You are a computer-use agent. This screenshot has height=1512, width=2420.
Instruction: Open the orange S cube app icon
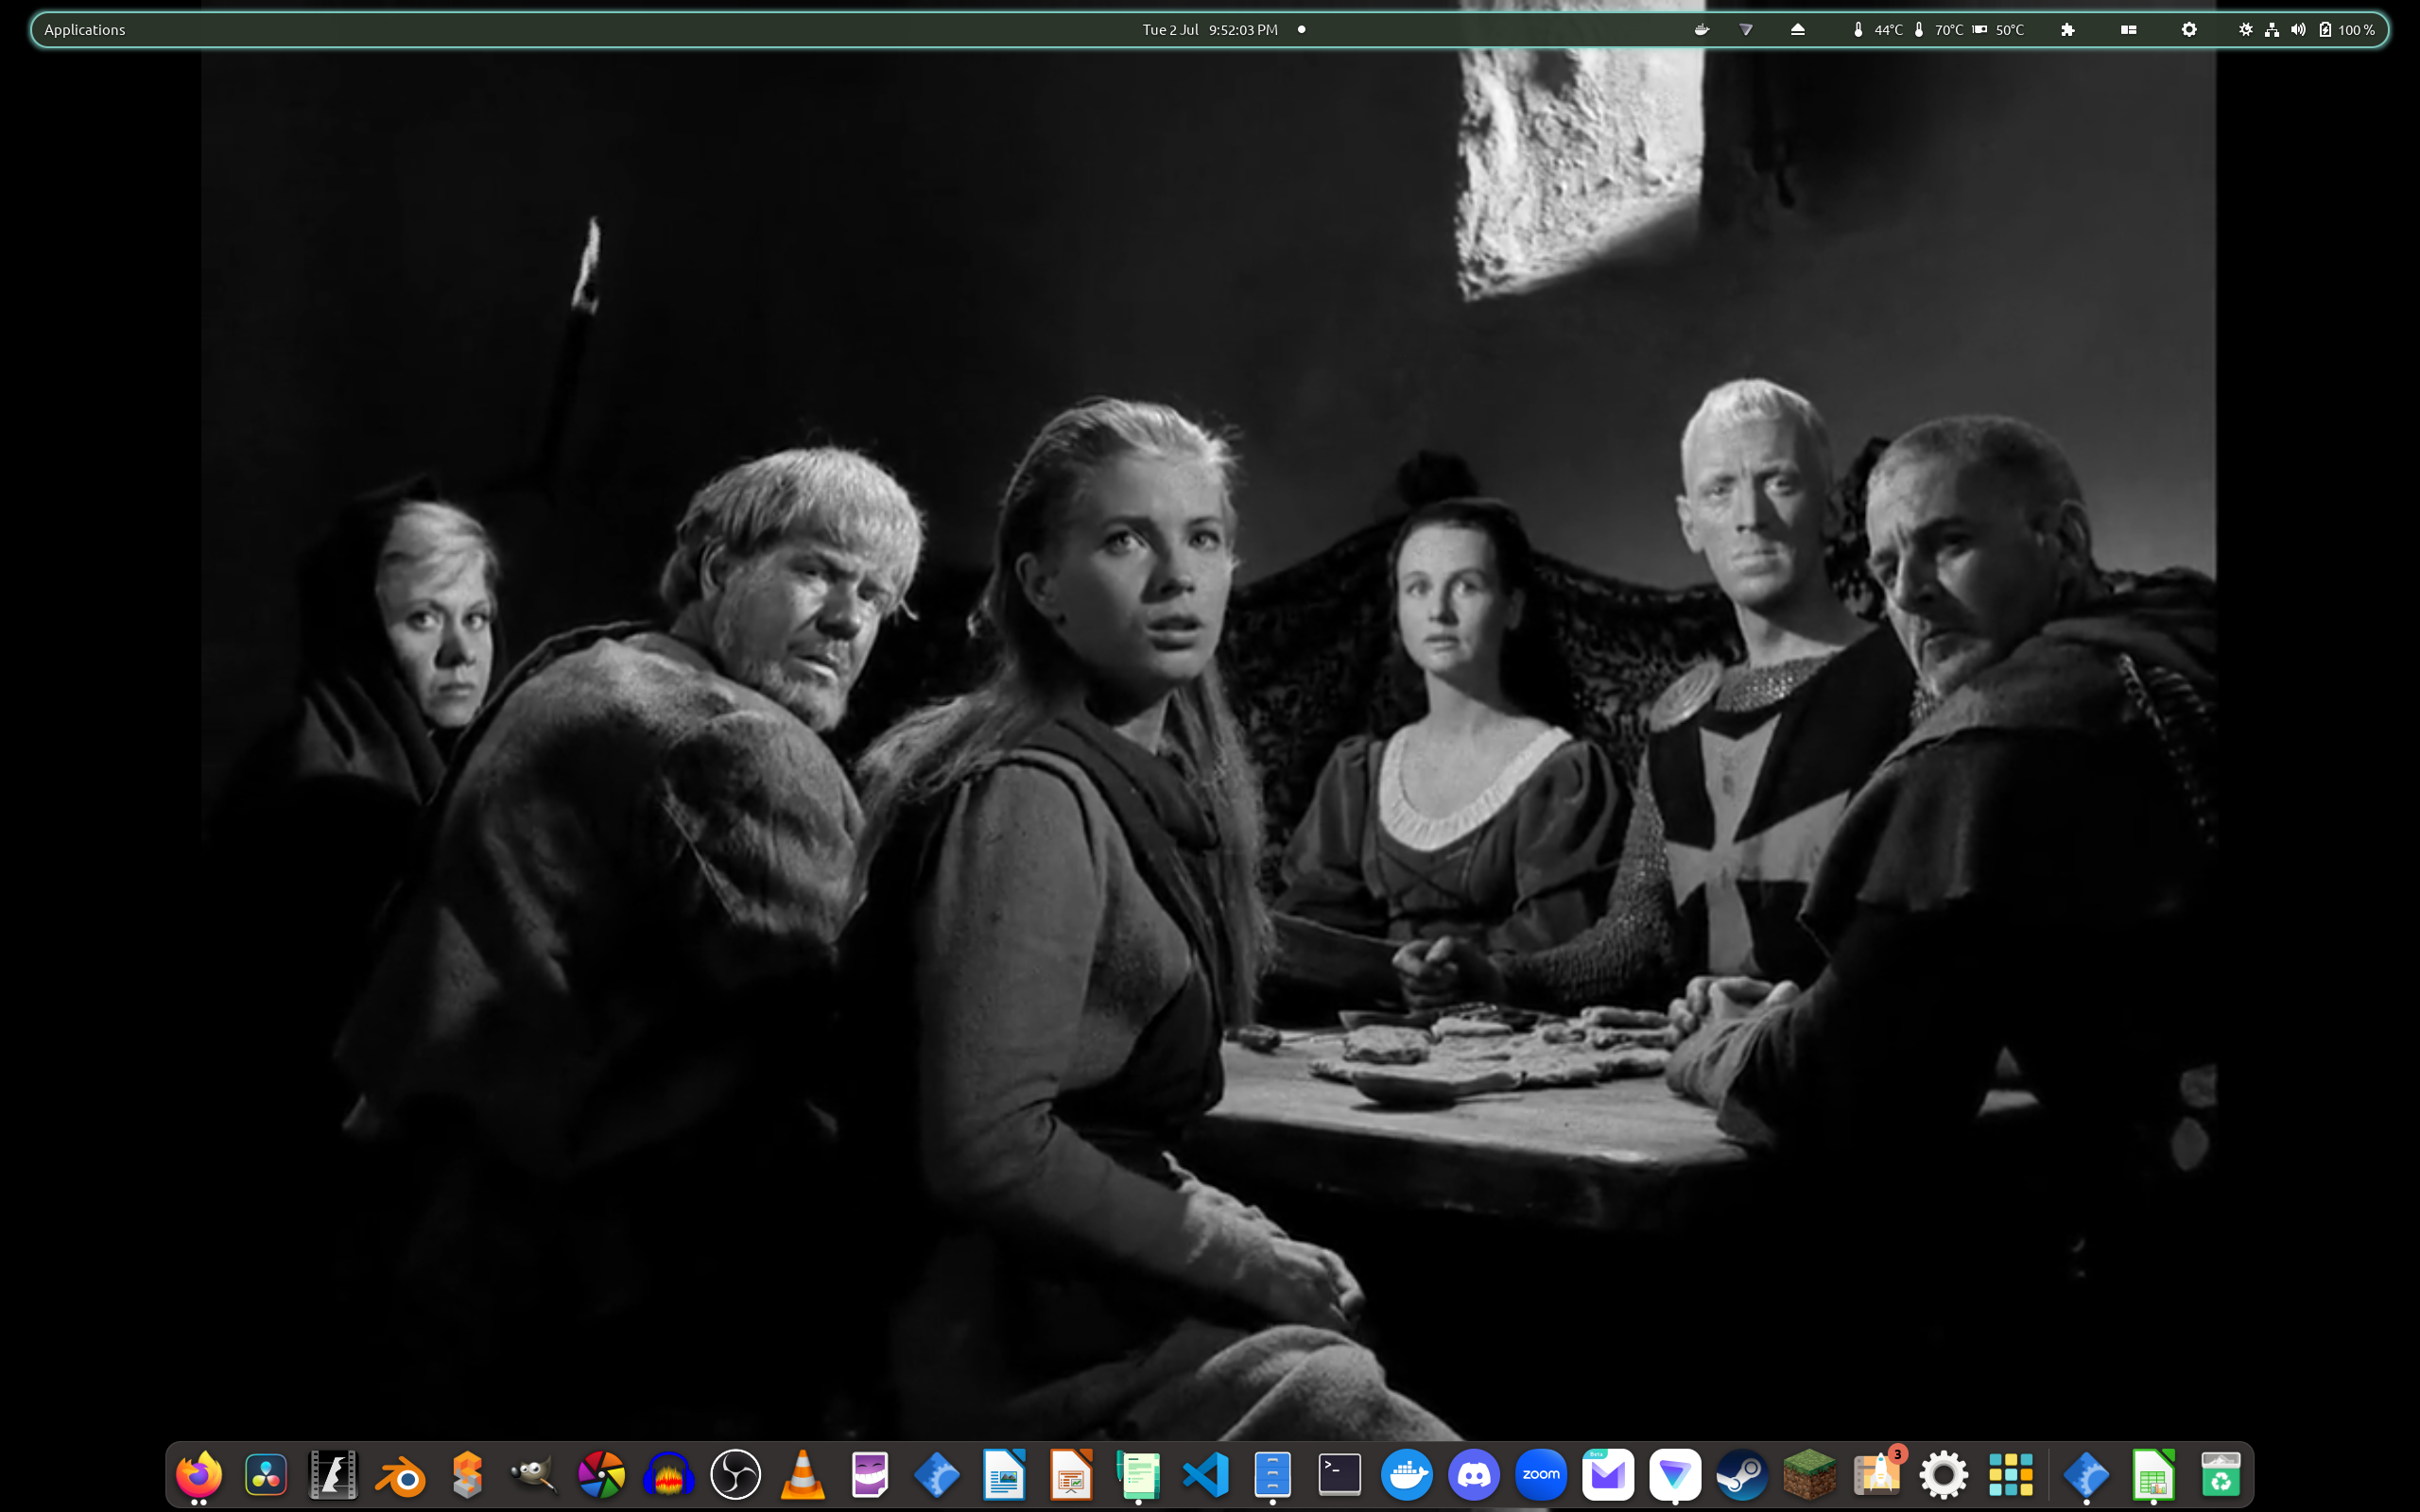467,1474
